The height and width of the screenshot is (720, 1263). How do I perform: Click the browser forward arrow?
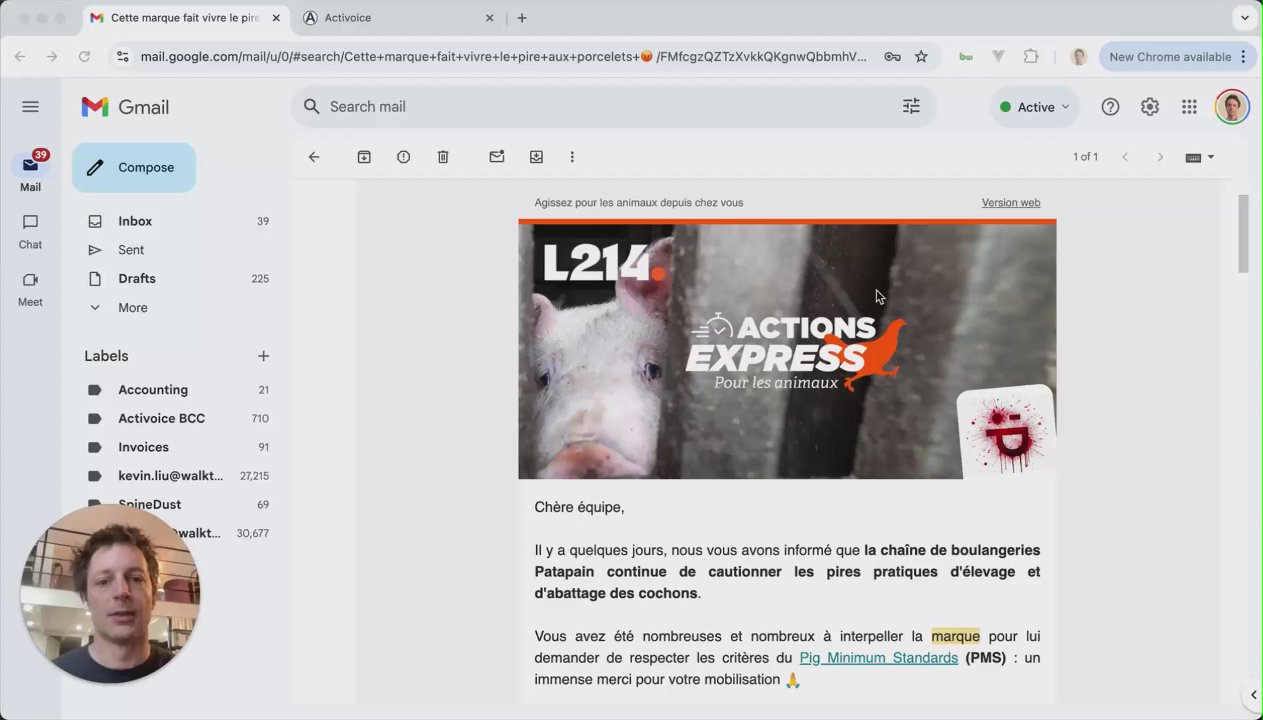[x=52, y=57]
